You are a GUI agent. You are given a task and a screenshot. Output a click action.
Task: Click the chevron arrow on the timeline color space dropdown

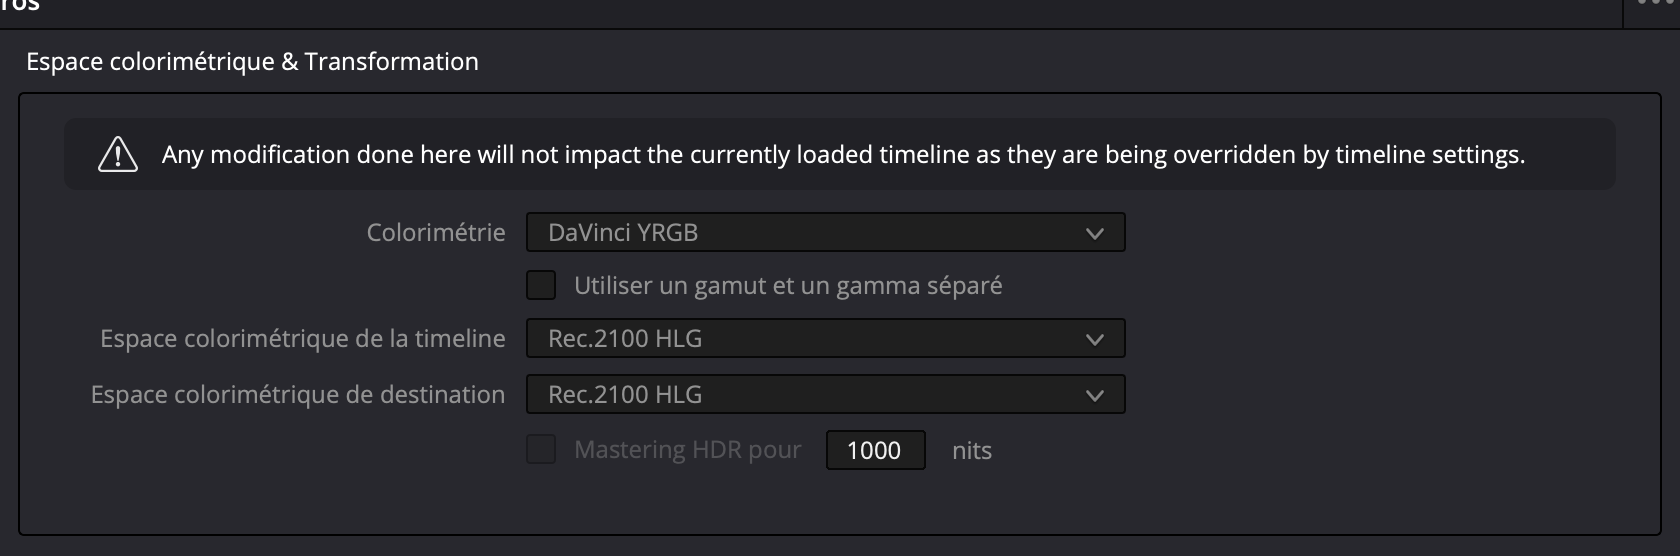(1094, 339)
